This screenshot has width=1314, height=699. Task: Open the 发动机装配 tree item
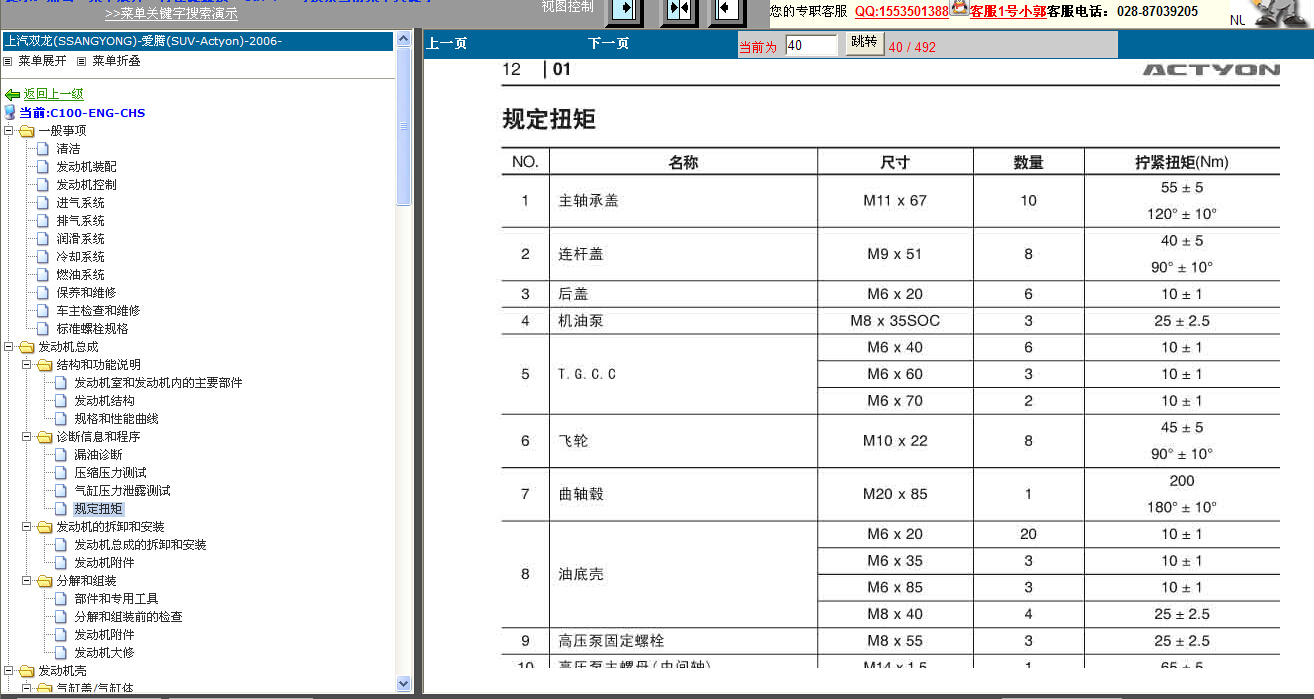(86, 167)
